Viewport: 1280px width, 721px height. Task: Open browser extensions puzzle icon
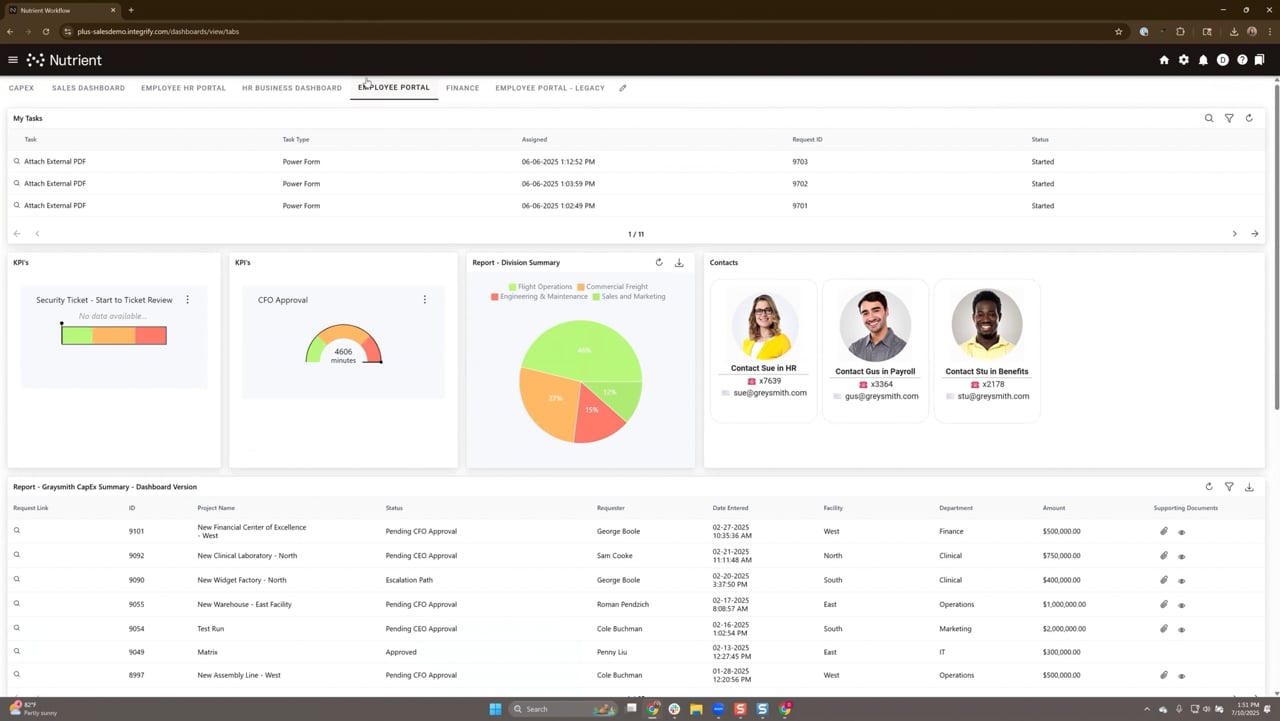(1181, 31)
